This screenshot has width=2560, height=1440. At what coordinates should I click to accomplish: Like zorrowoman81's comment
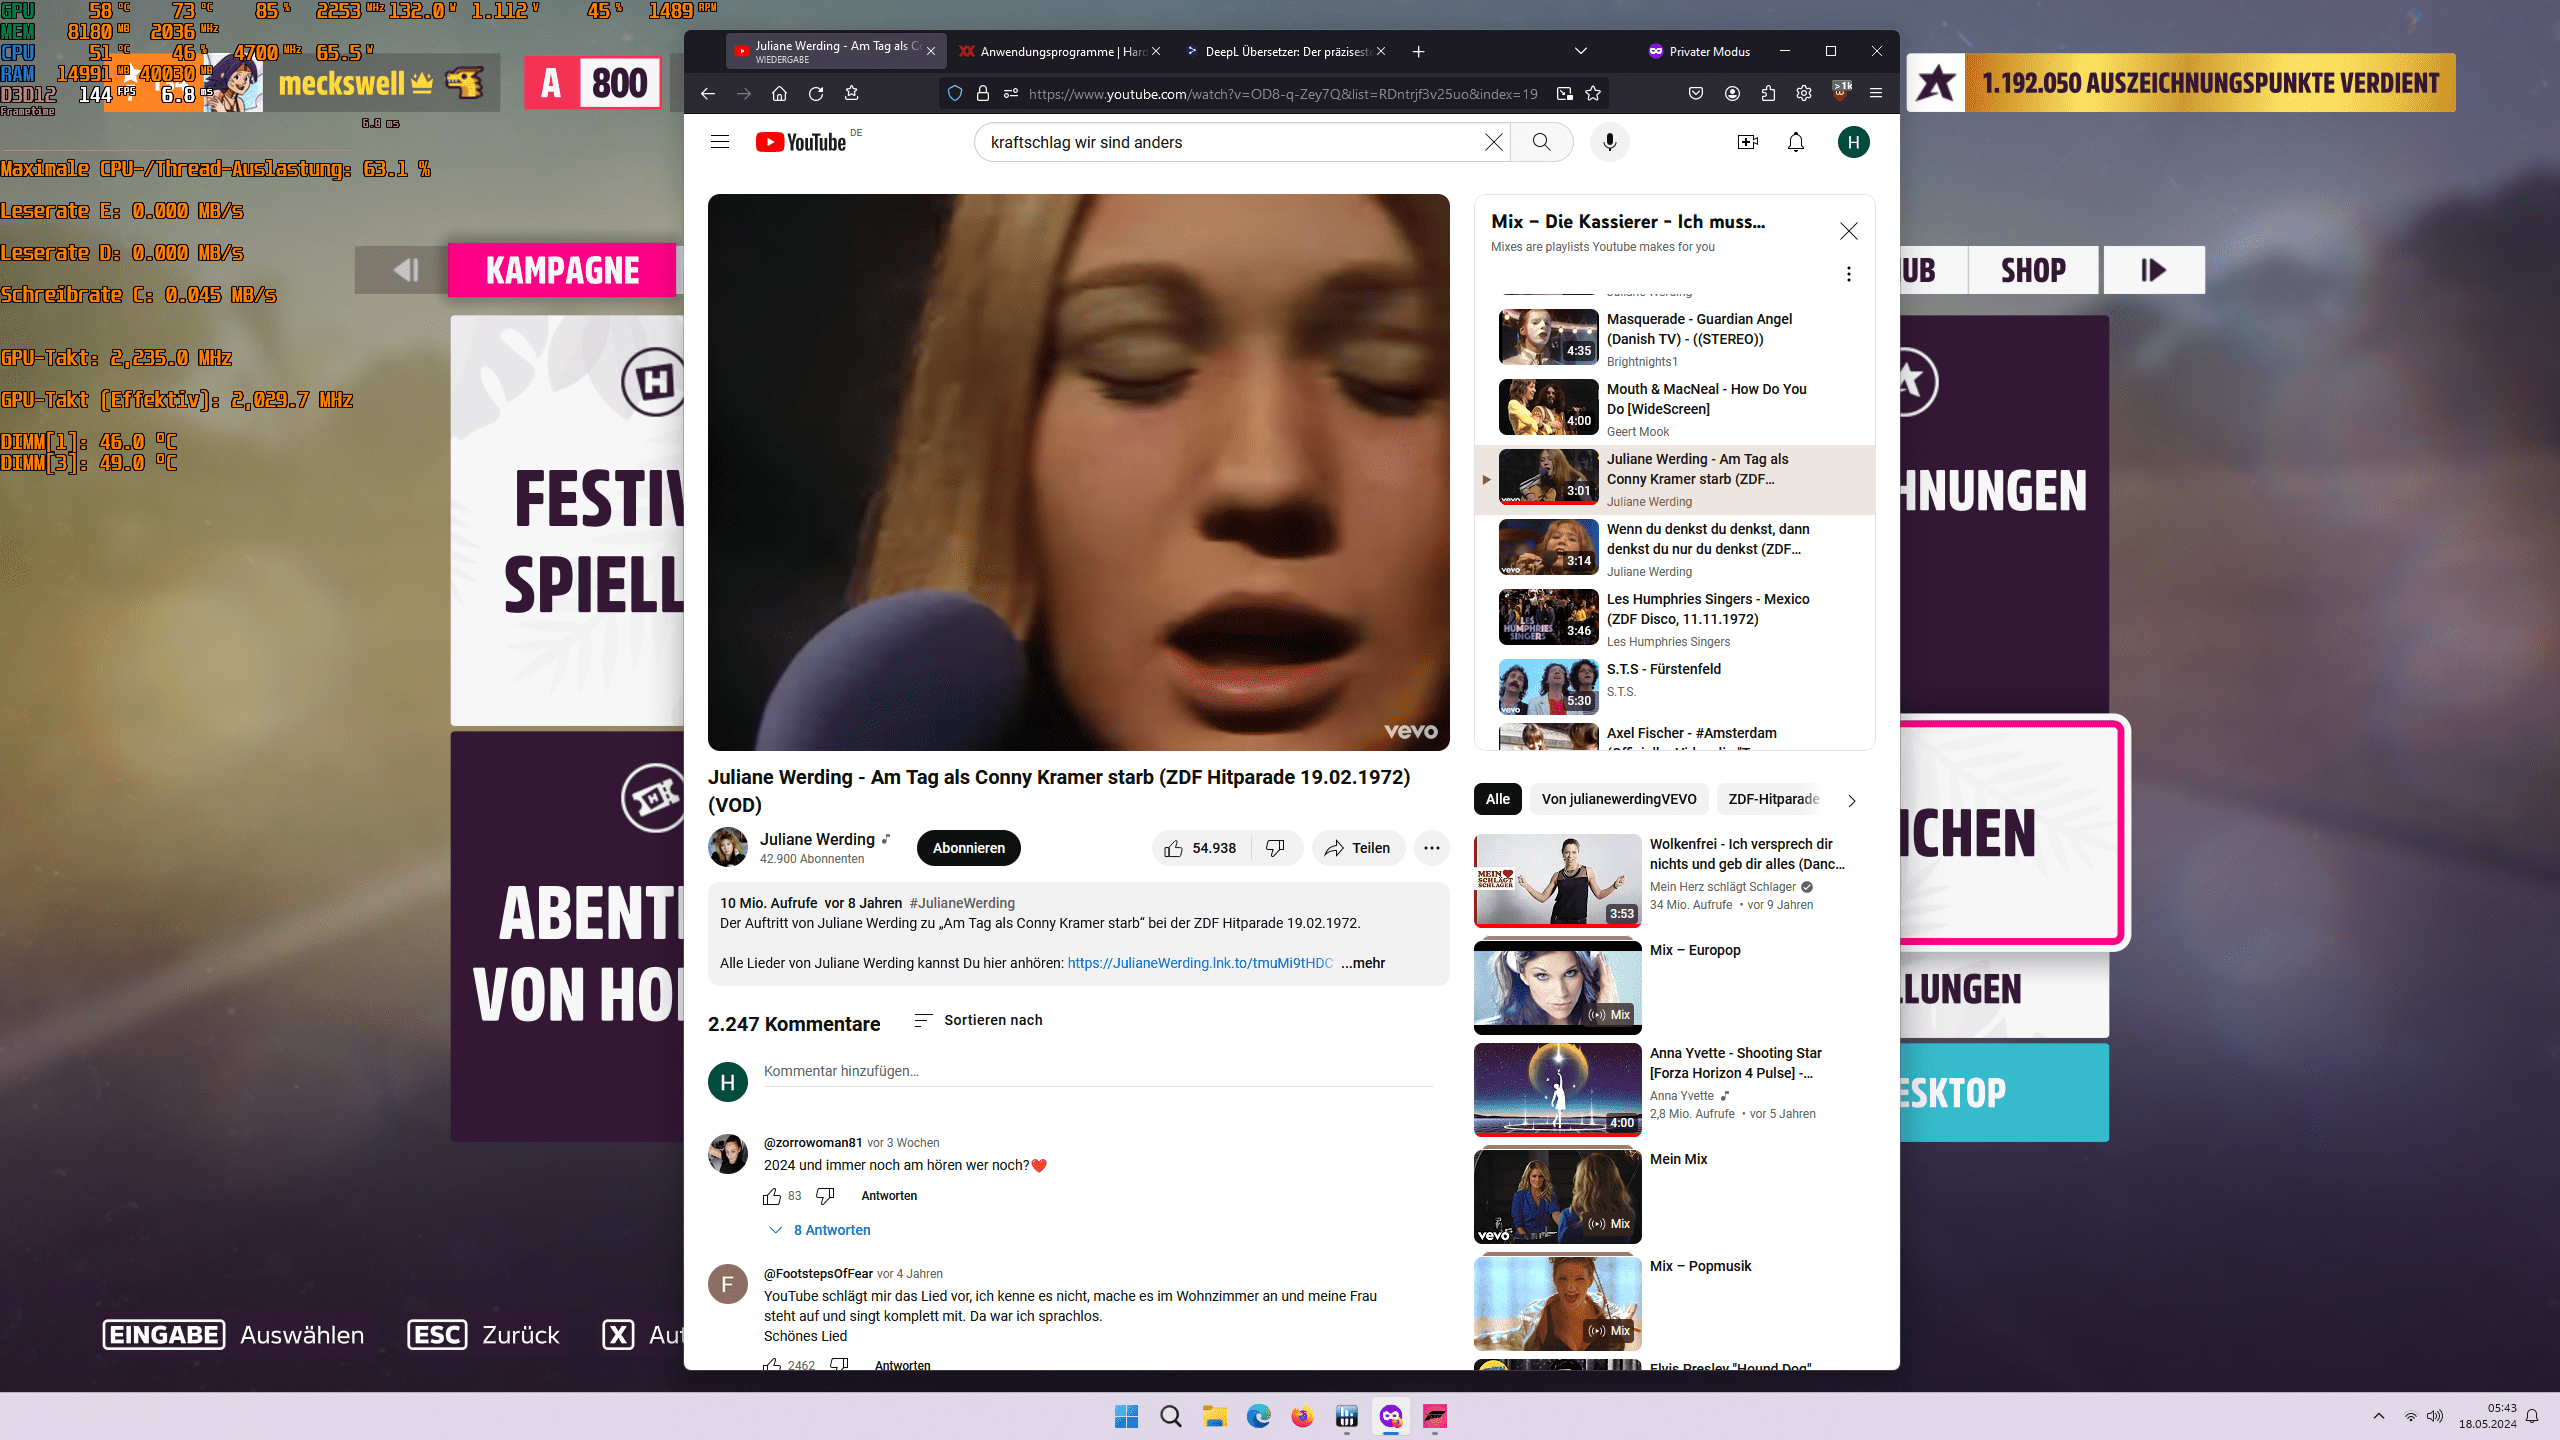coord(771,1196)
